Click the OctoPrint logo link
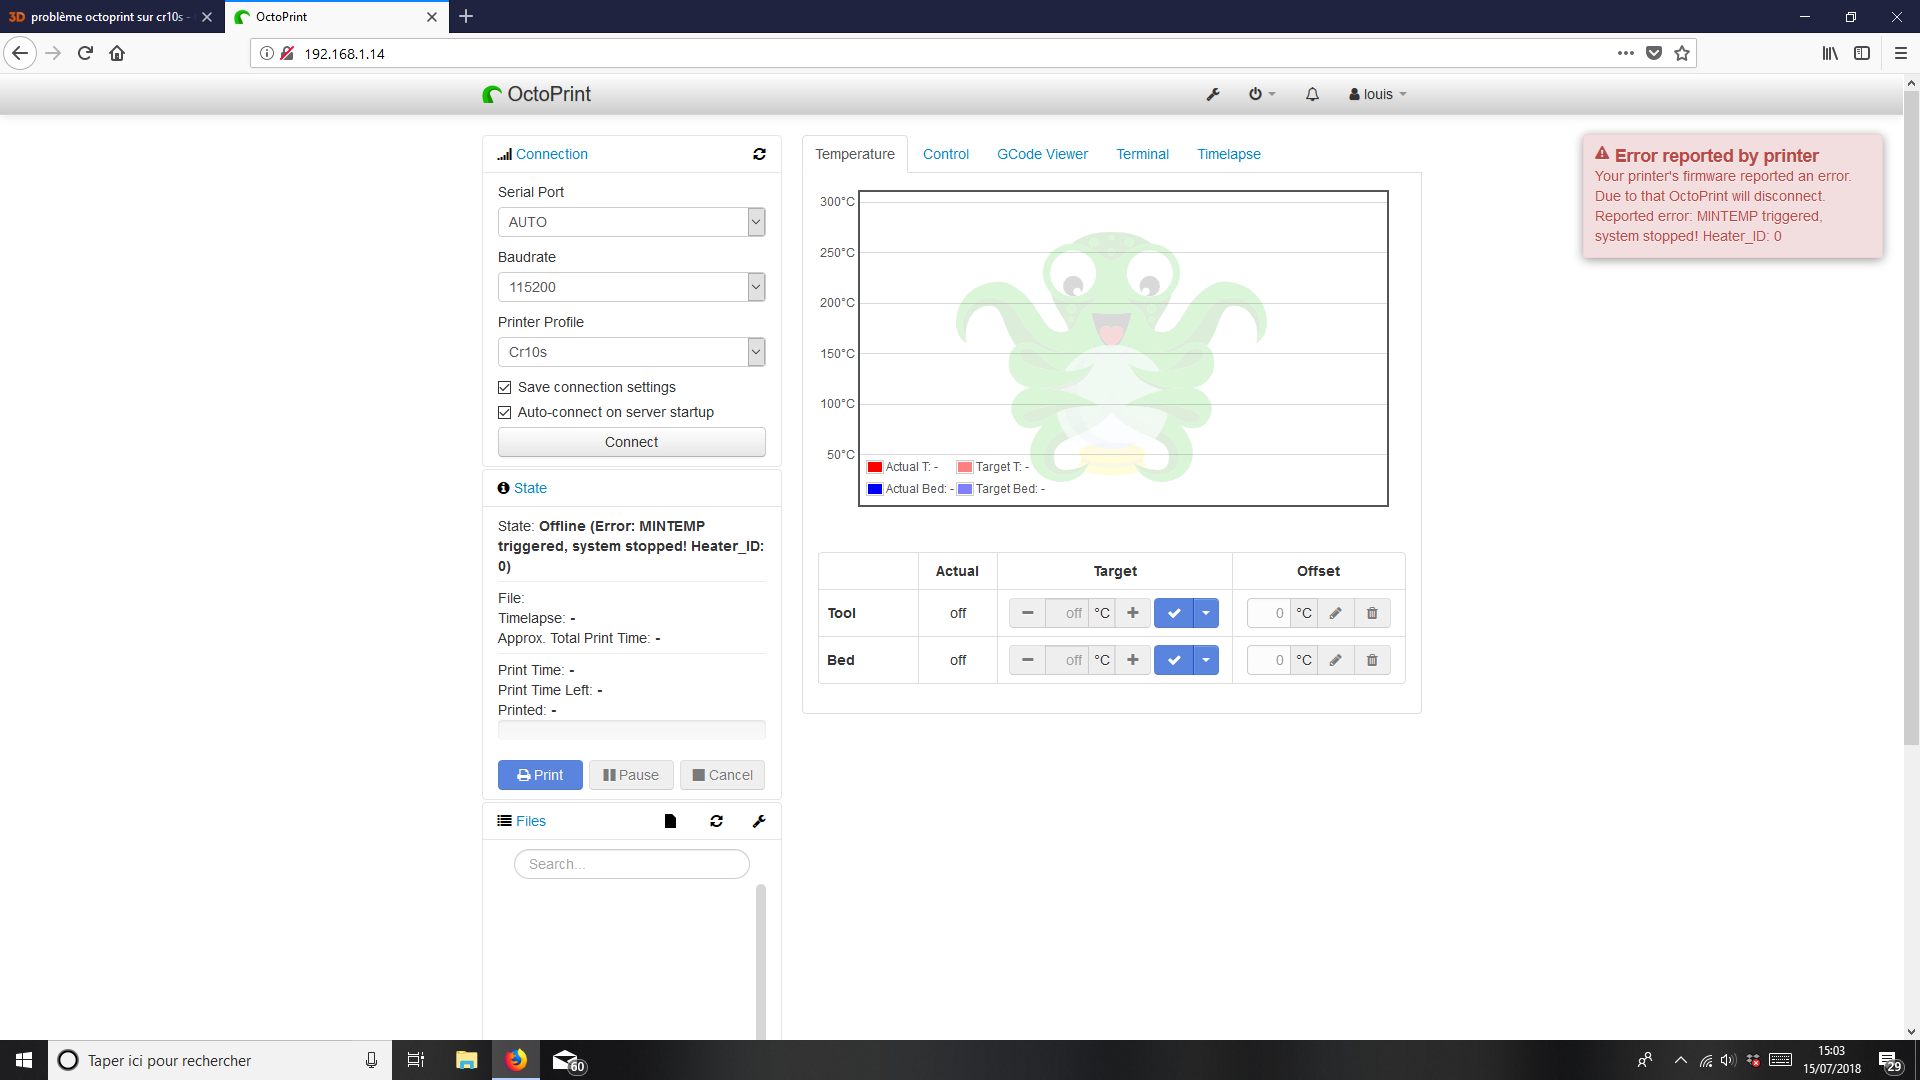This screenshot has height=1080, width=1920. (537, 94)
